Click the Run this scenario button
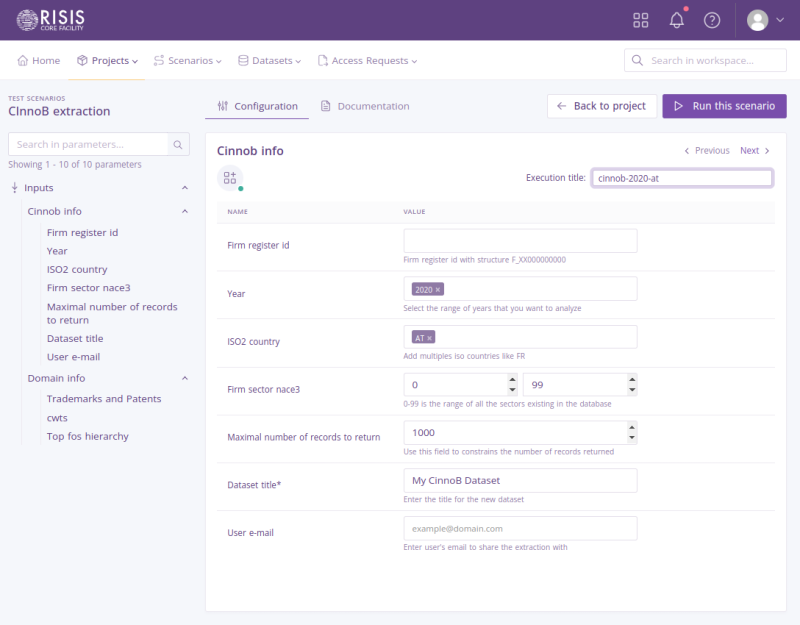The width and height of the screenshot is (800, 625). [724, 106]
